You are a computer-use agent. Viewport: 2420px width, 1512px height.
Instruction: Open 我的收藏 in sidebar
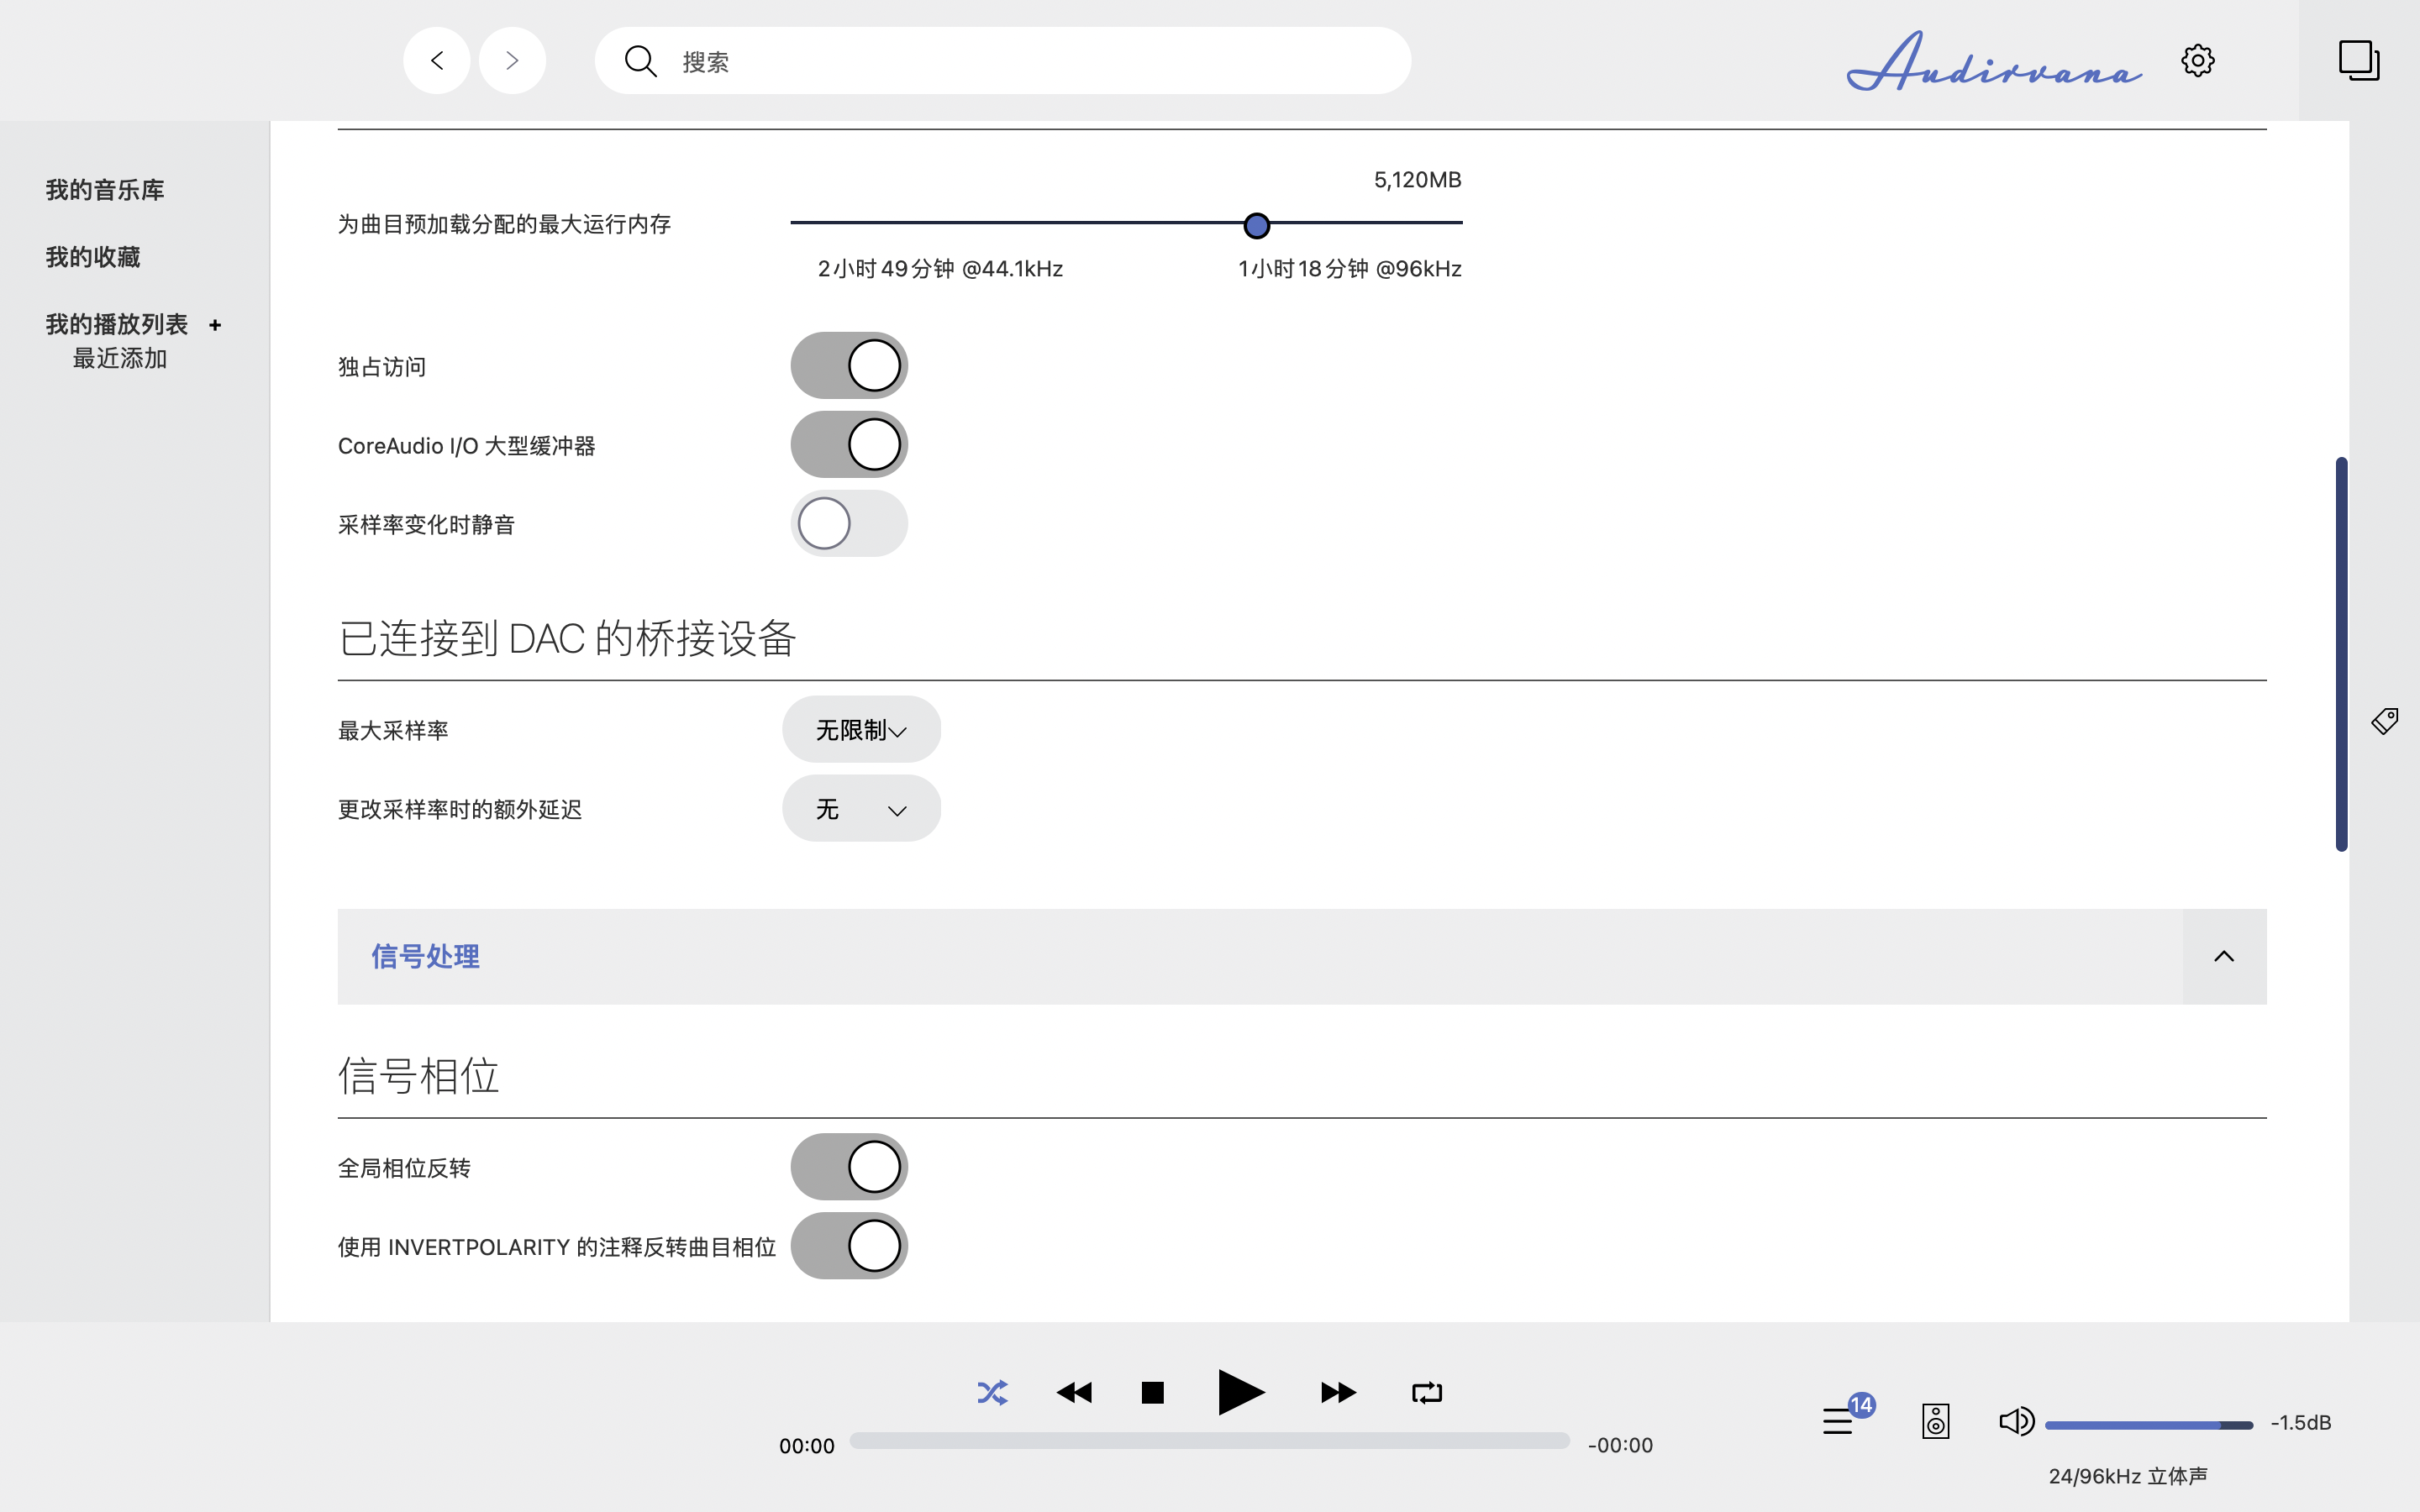[x=93, y=256]
